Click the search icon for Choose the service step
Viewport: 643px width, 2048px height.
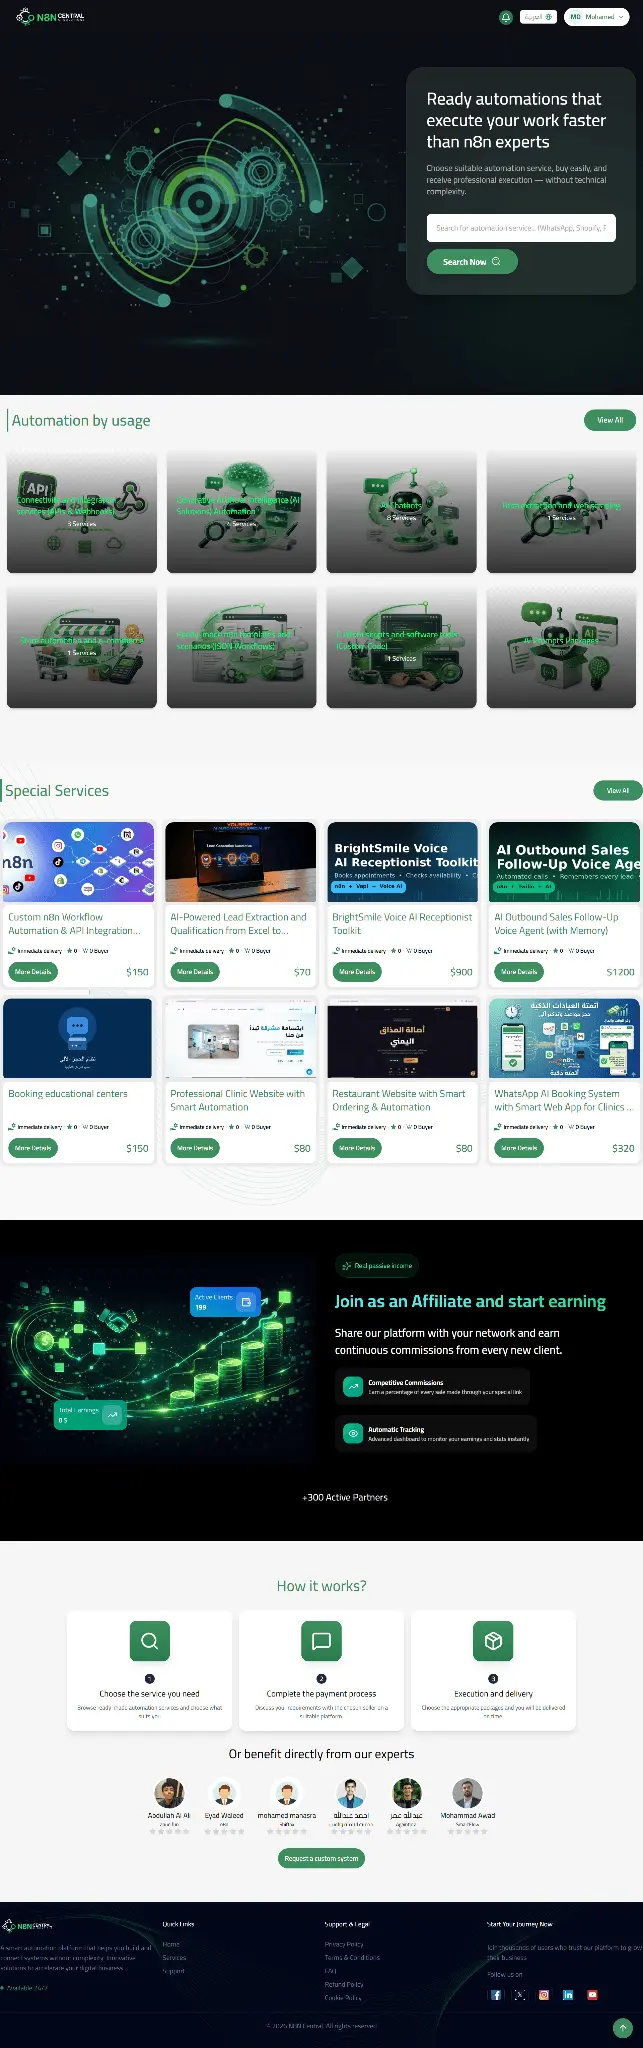pos(149,1641)
